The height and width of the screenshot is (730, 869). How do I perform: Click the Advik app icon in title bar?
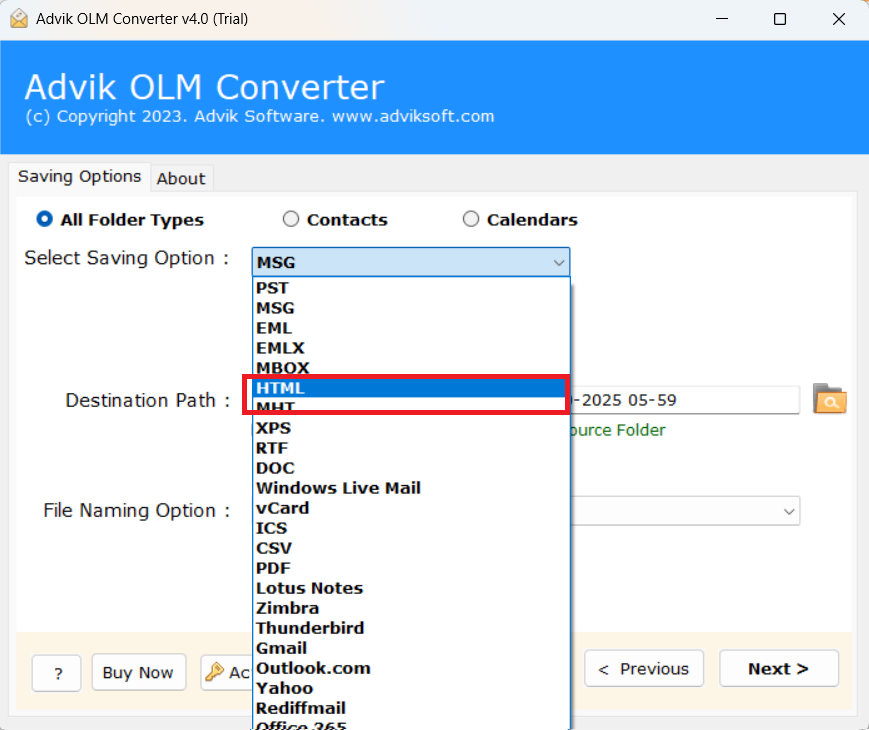pos(17,19)
